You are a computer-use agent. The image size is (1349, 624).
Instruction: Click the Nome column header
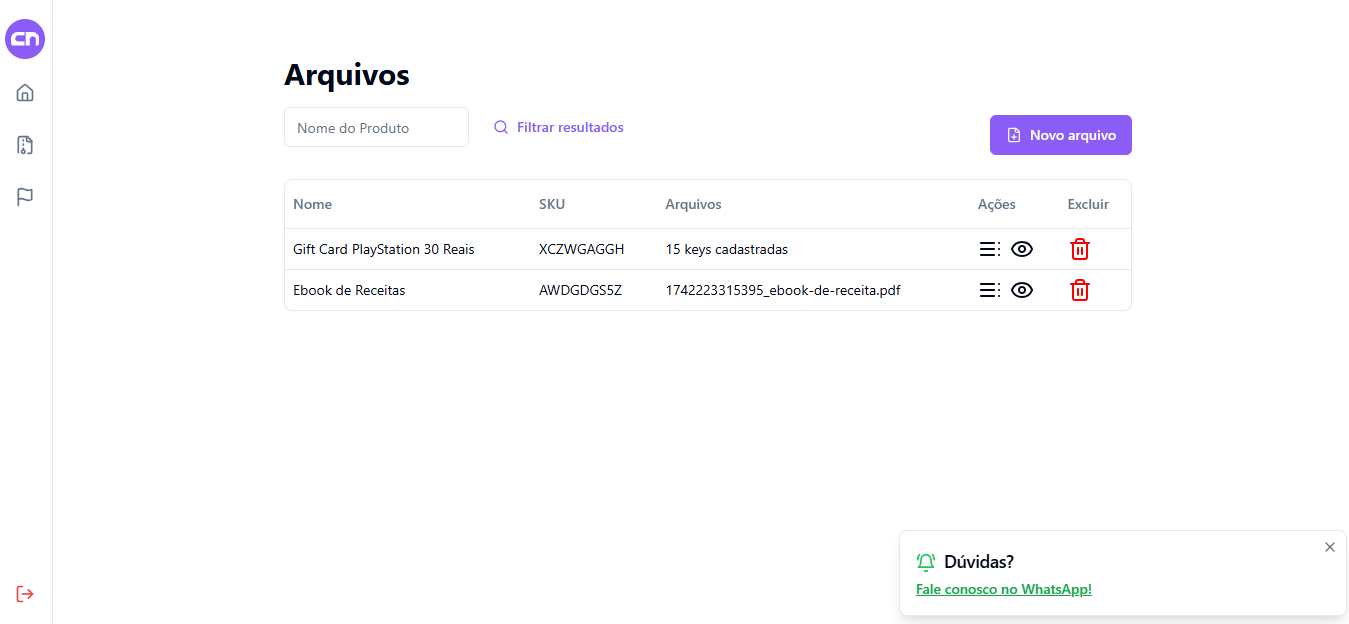point(312,204)
